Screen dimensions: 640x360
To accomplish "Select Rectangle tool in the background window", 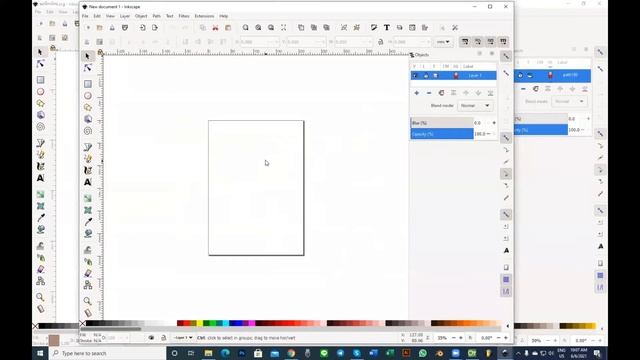I will (40, 80).
